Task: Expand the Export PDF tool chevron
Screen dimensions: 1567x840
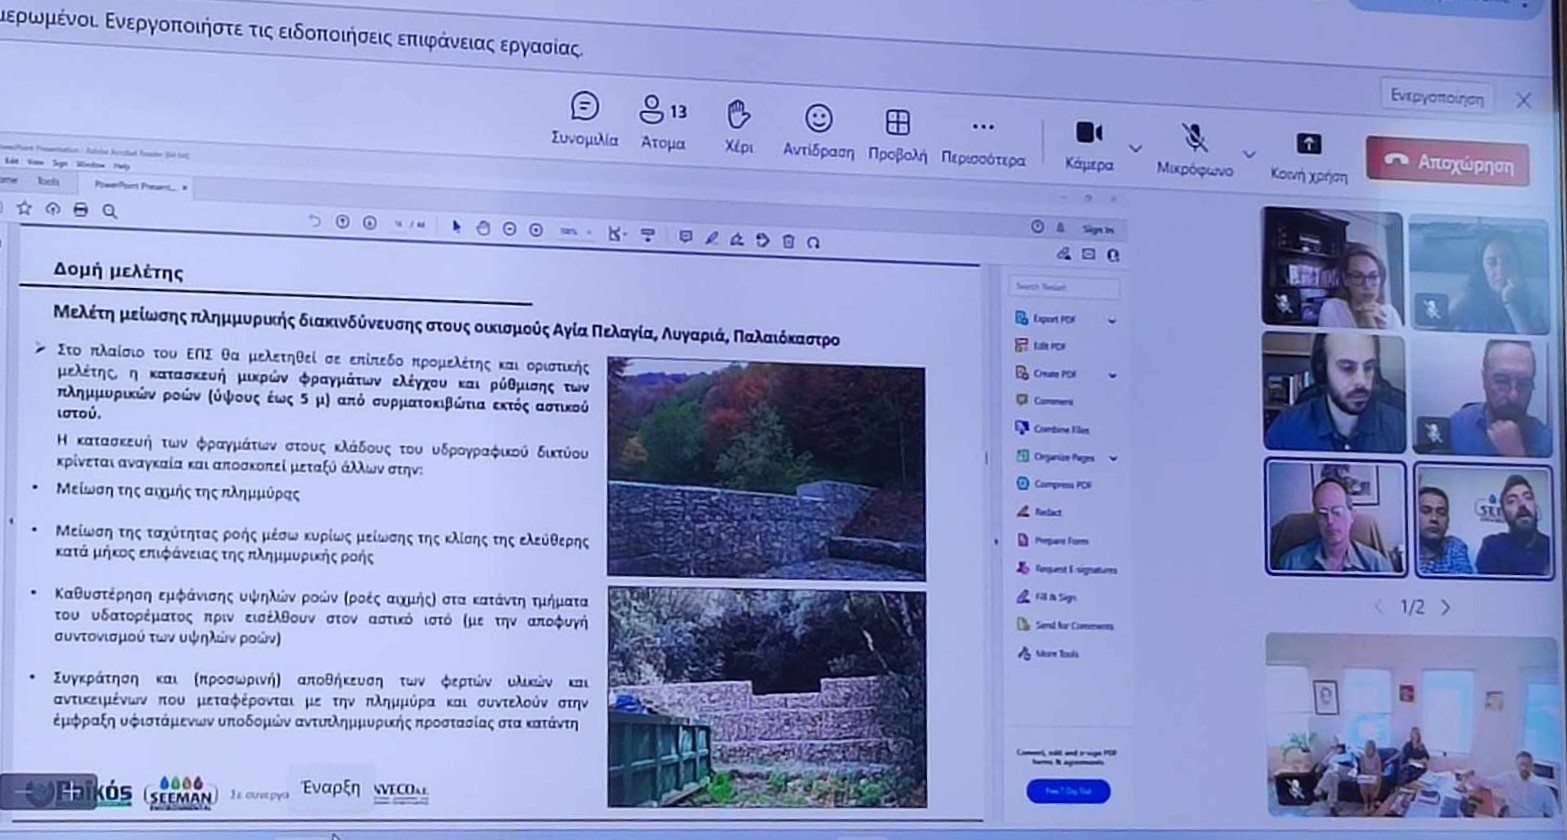Action: point(1111,321)
